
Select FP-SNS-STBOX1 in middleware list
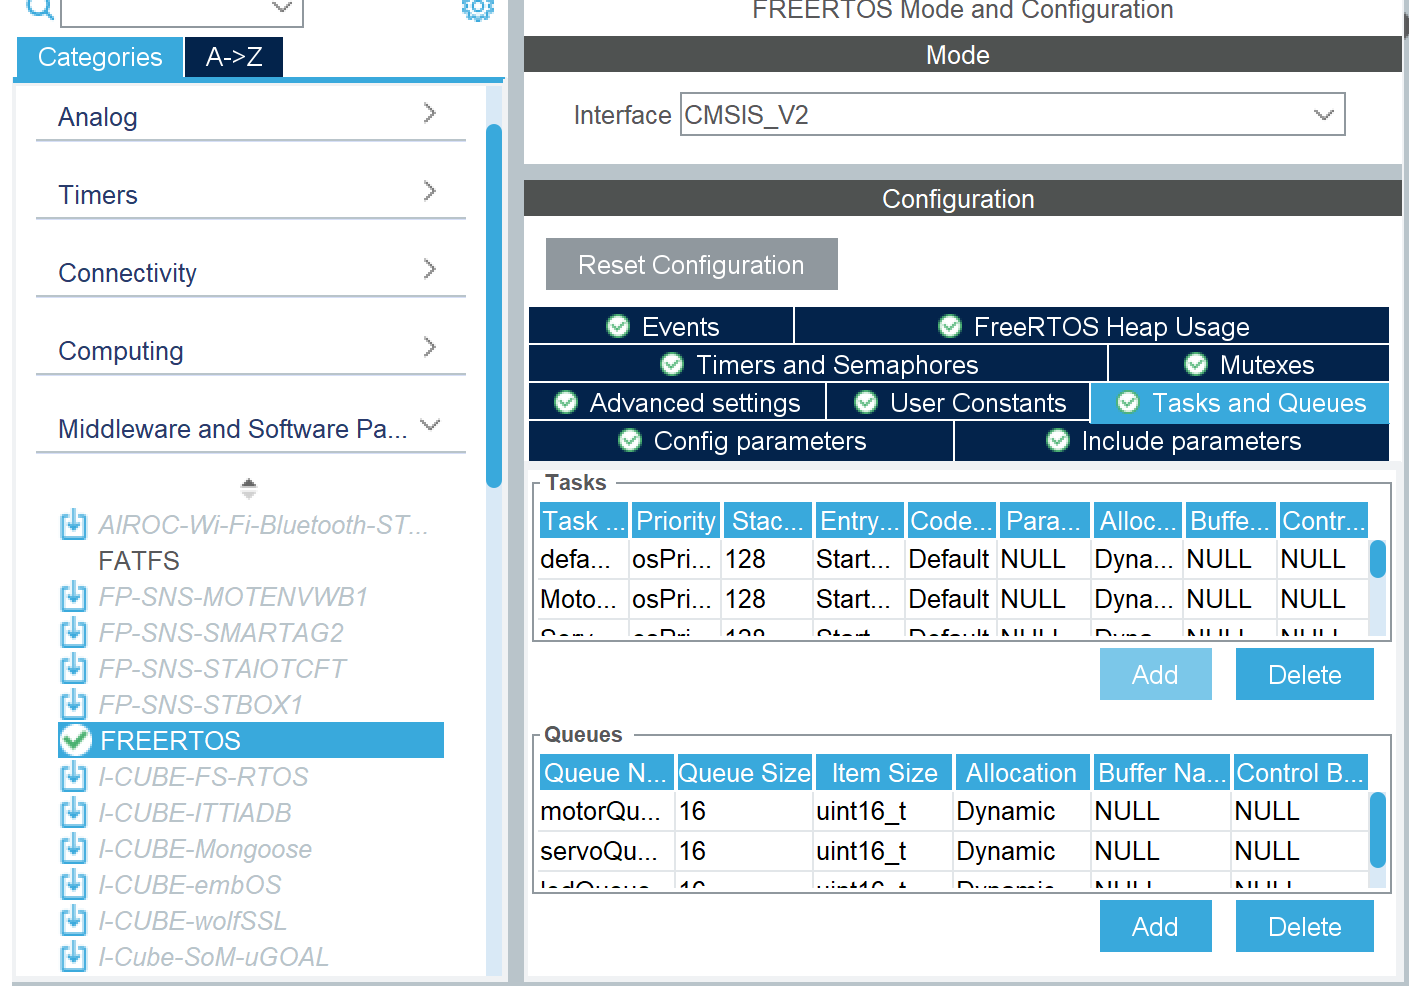click(200, 705)
